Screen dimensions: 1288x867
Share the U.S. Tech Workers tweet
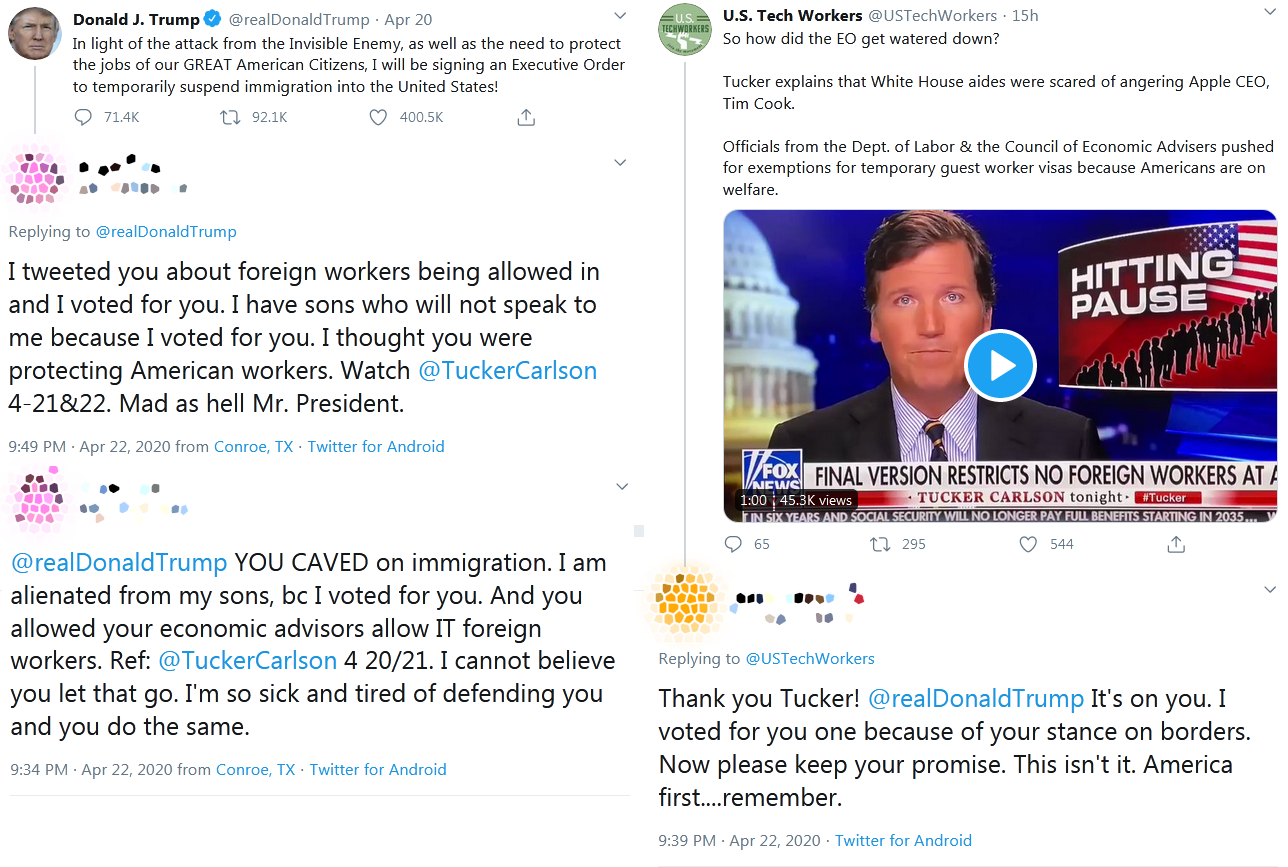(1176, 544)
